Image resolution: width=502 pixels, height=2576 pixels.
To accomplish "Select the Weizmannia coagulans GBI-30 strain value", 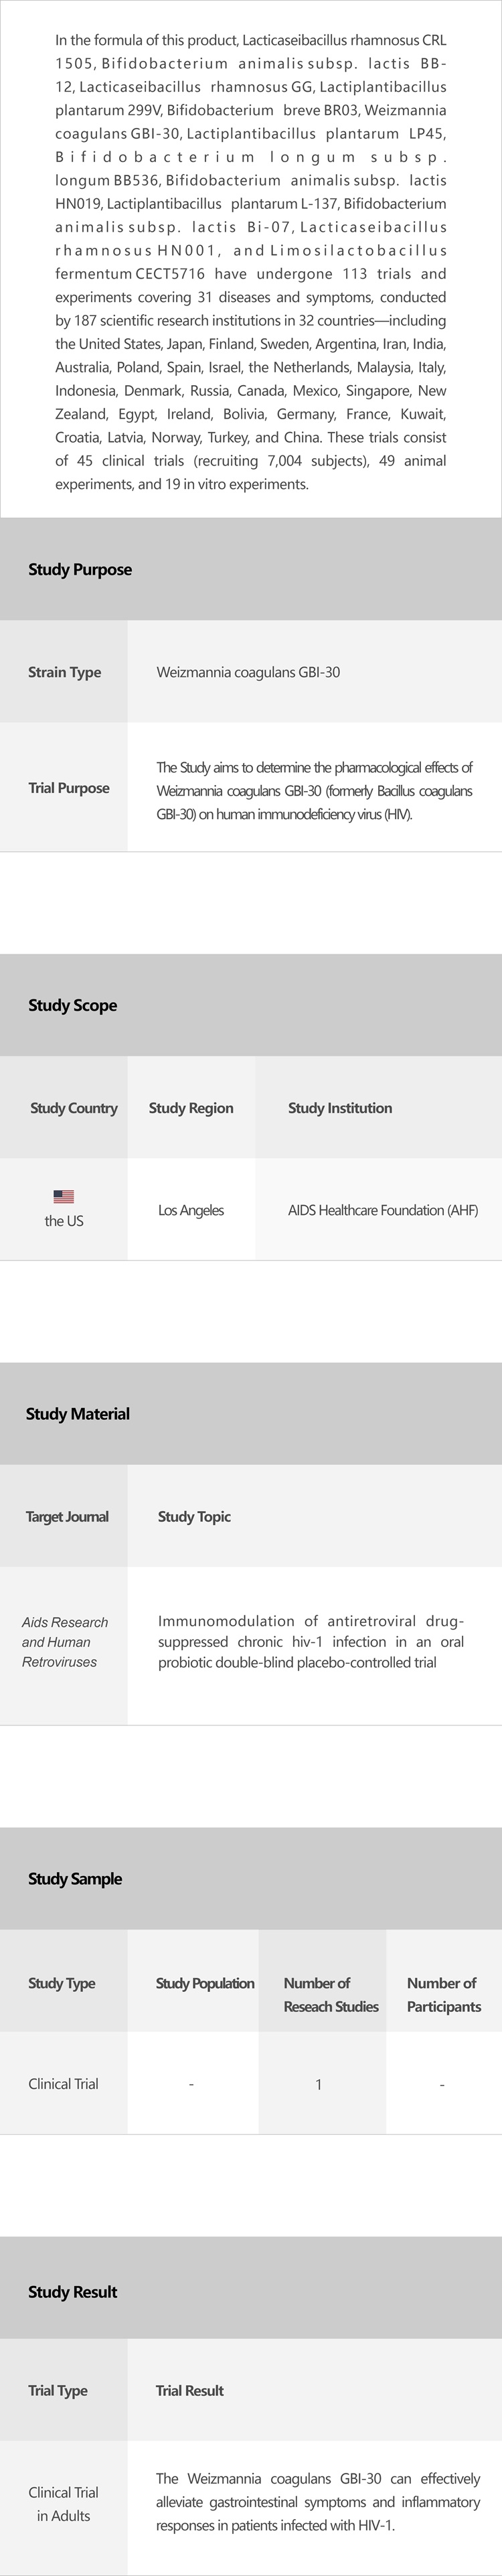I will pos(248,672).
